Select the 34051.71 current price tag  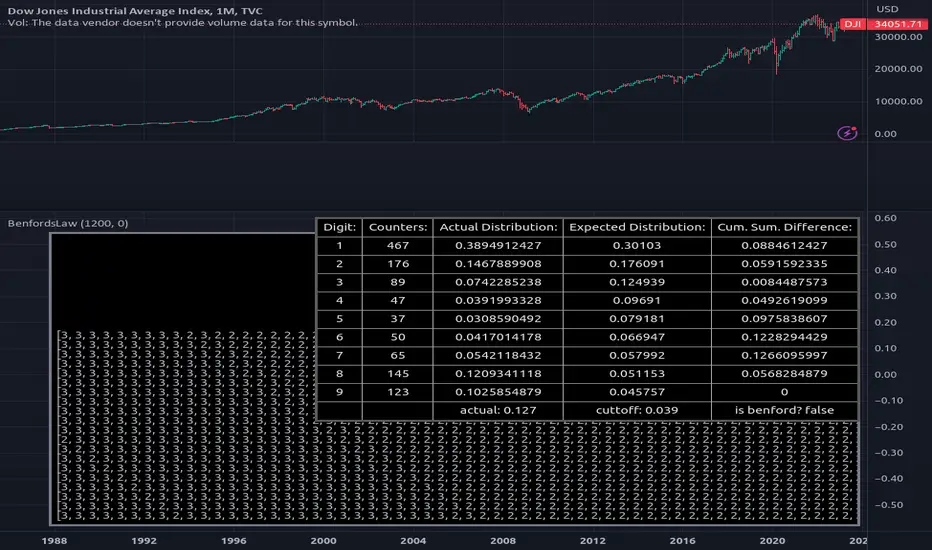click(898, 24)
